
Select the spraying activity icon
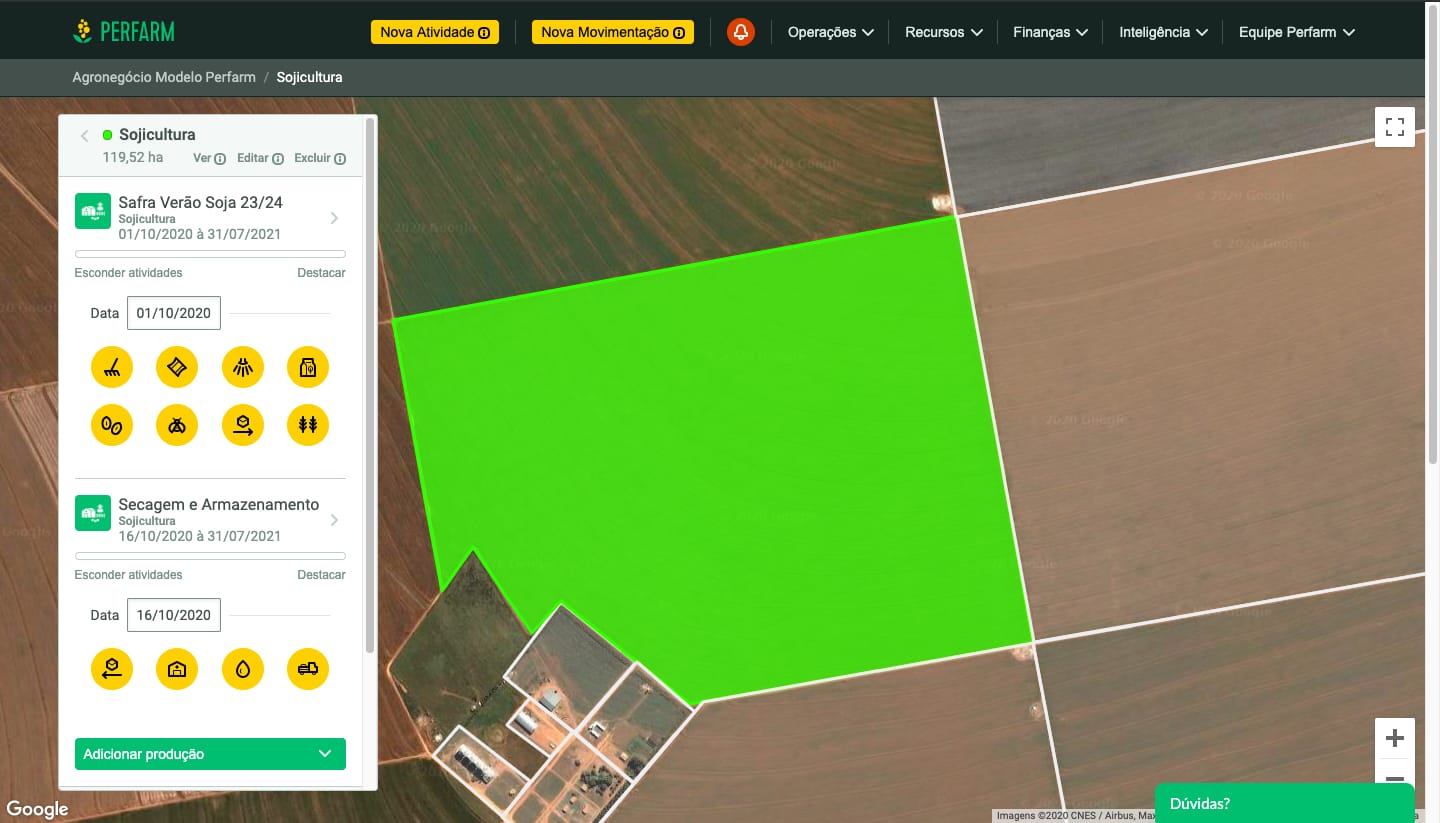pyautogui.click(x=242, y=368)
